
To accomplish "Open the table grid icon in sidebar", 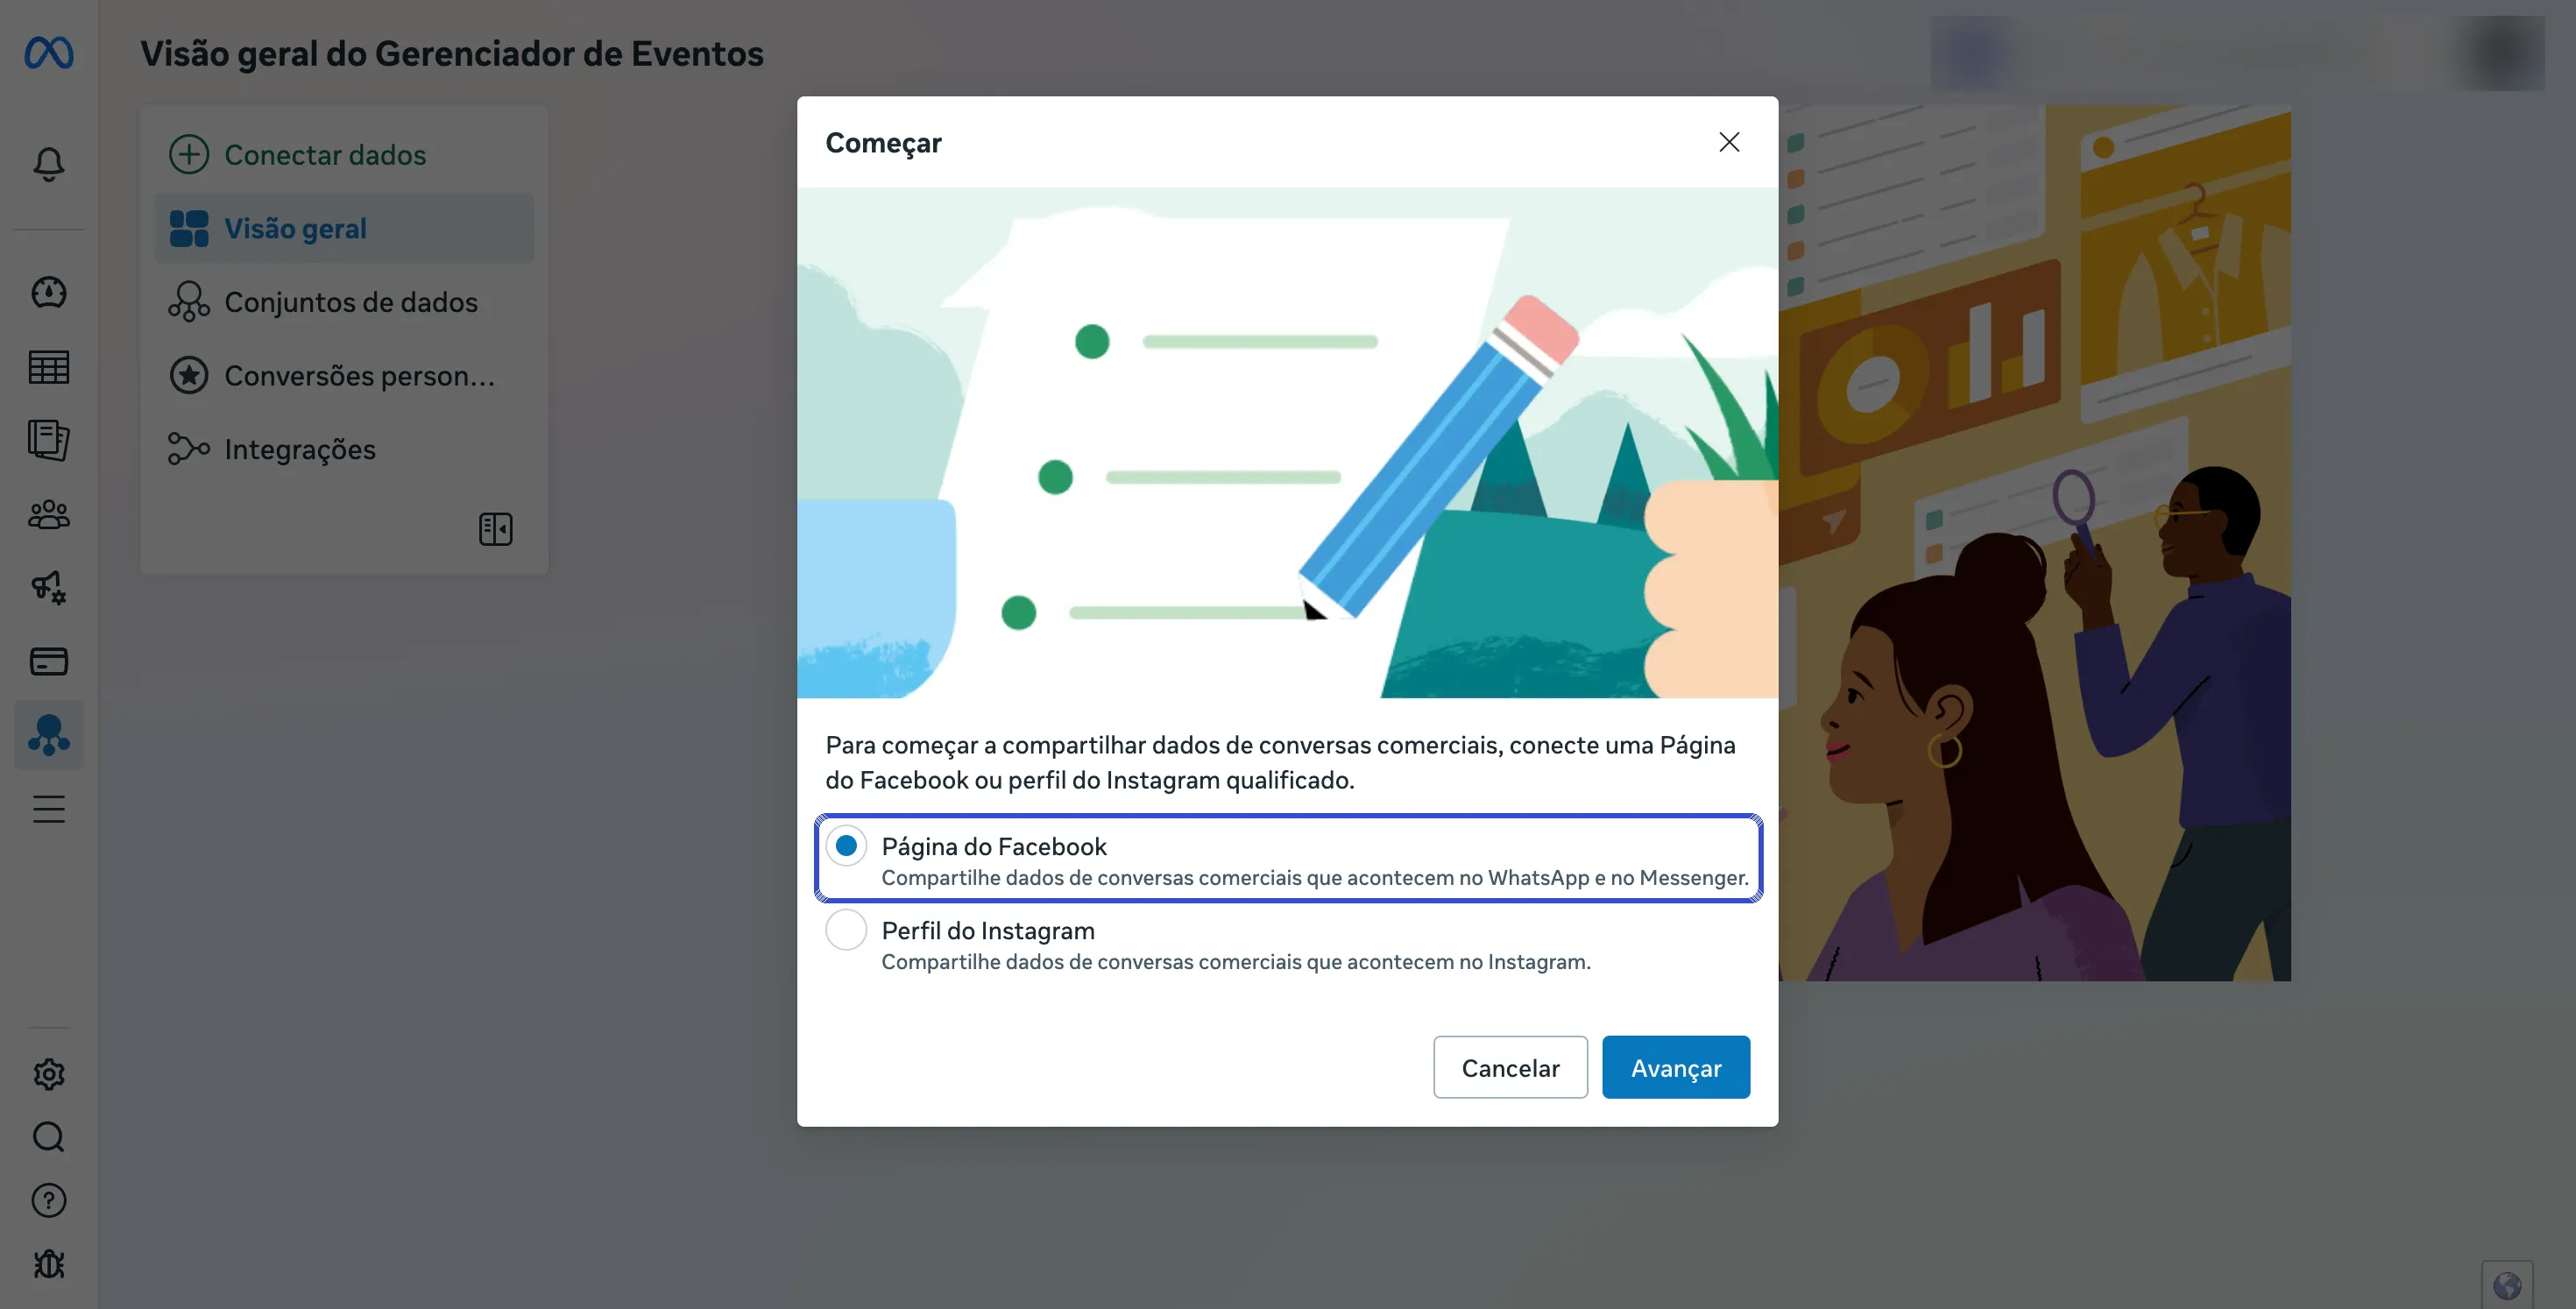I will point(49,367).
